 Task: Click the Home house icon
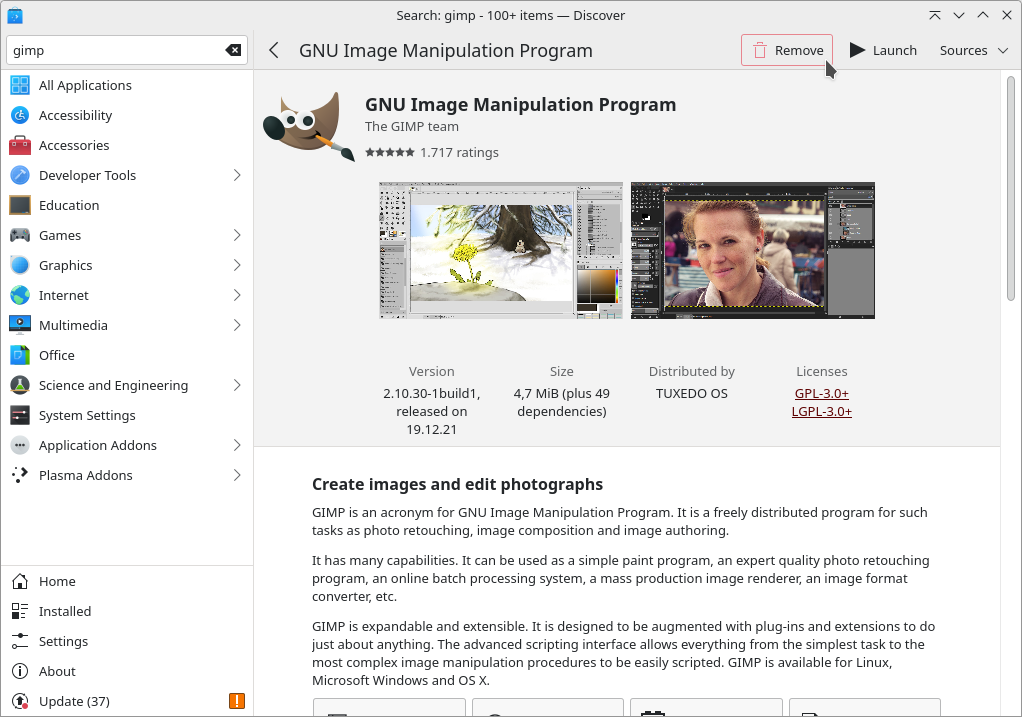[x=20, y=581]
